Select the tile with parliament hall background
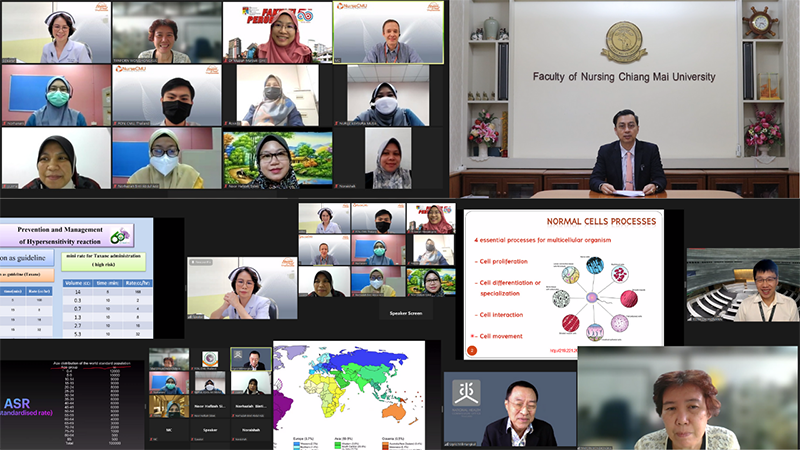This screenshot has width=800, height=450. (x=742, y=284)
